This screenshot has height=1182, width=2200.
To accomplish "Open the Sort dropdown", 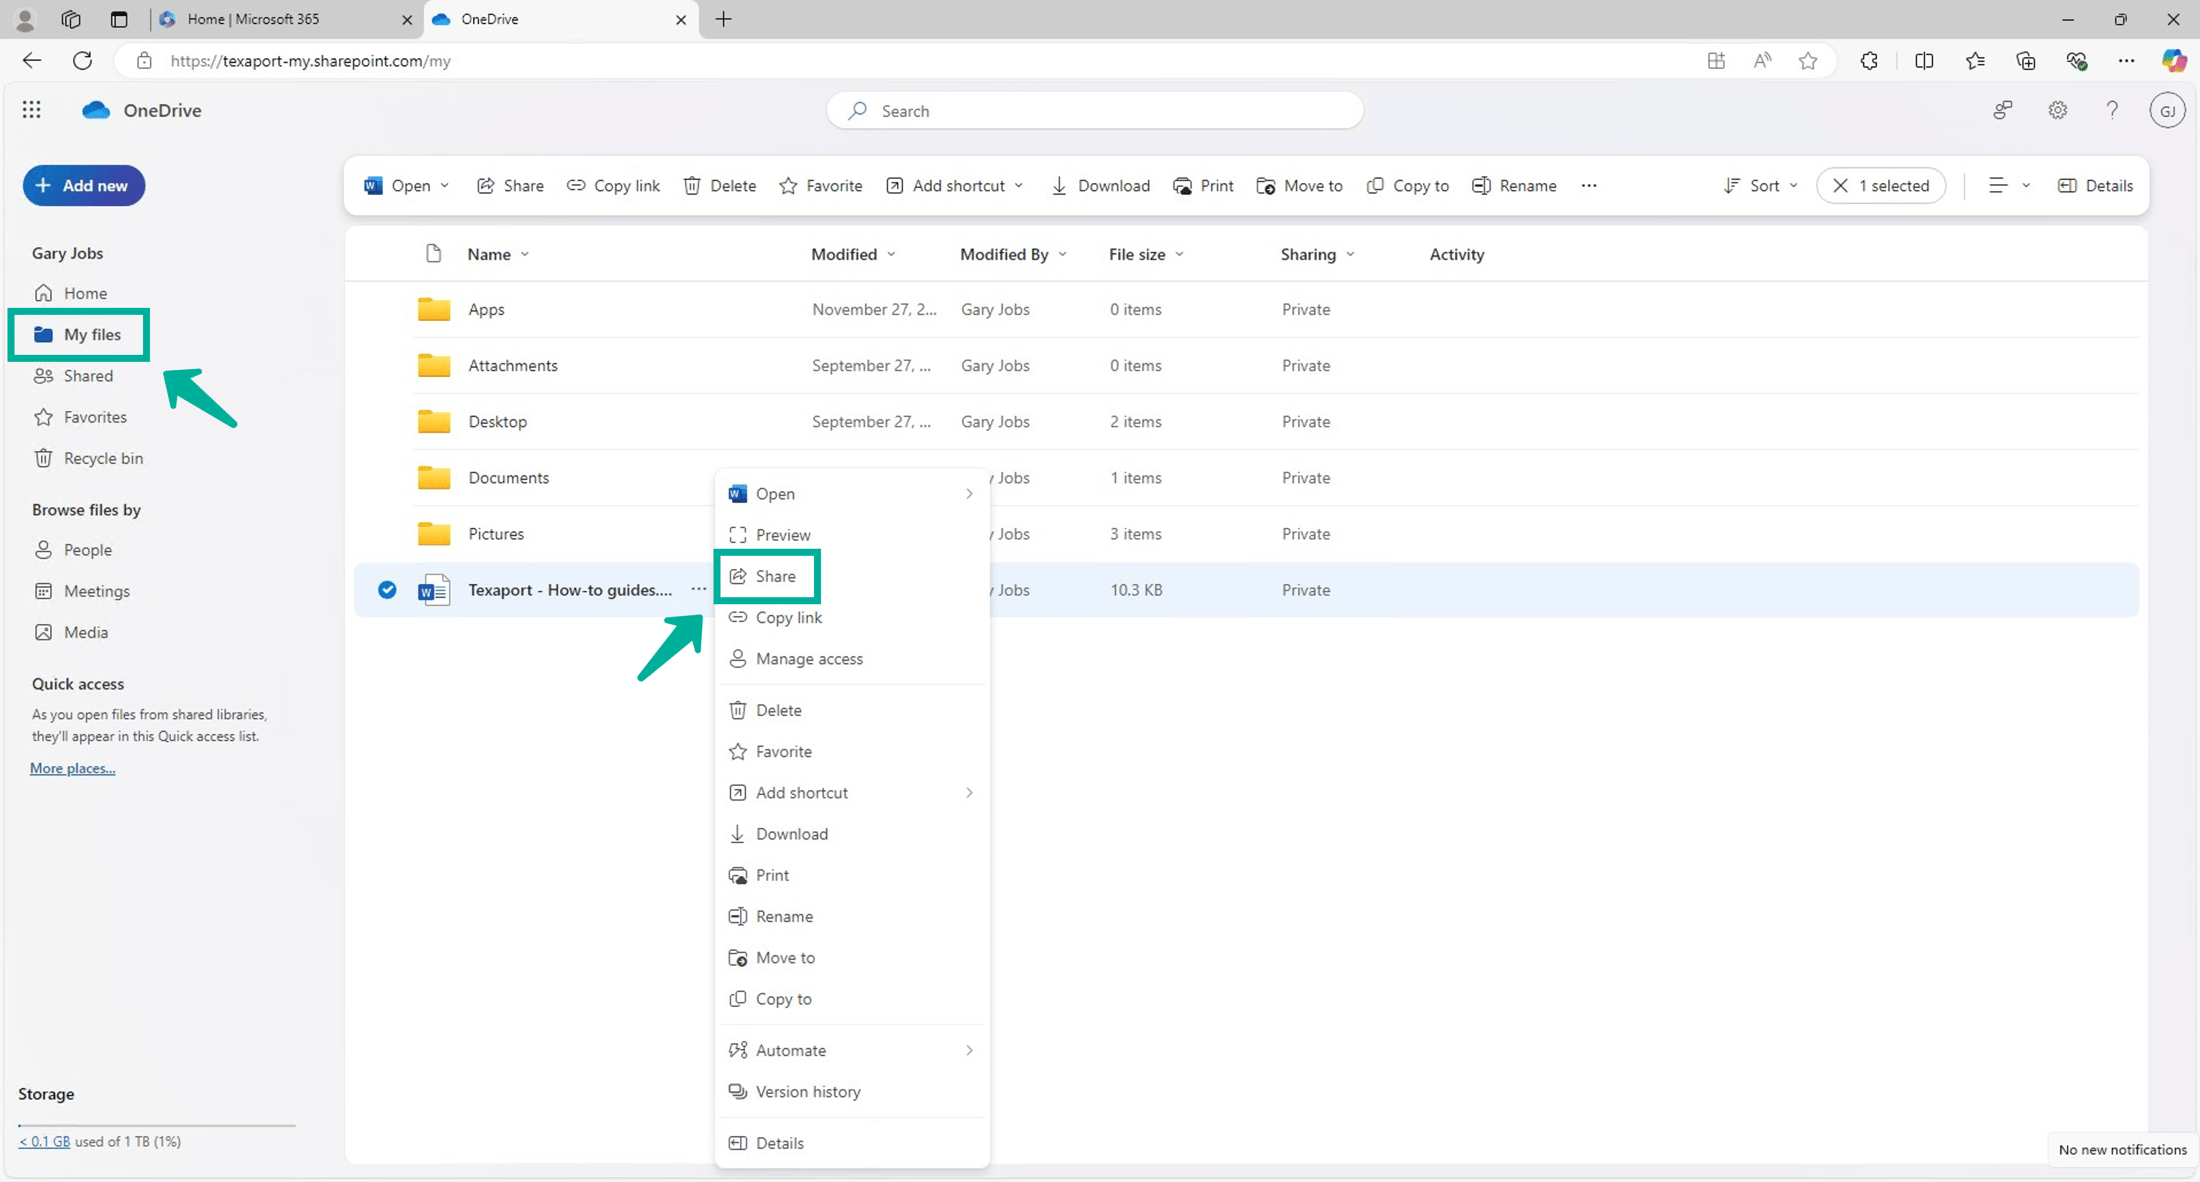I will pos(1760,185).
